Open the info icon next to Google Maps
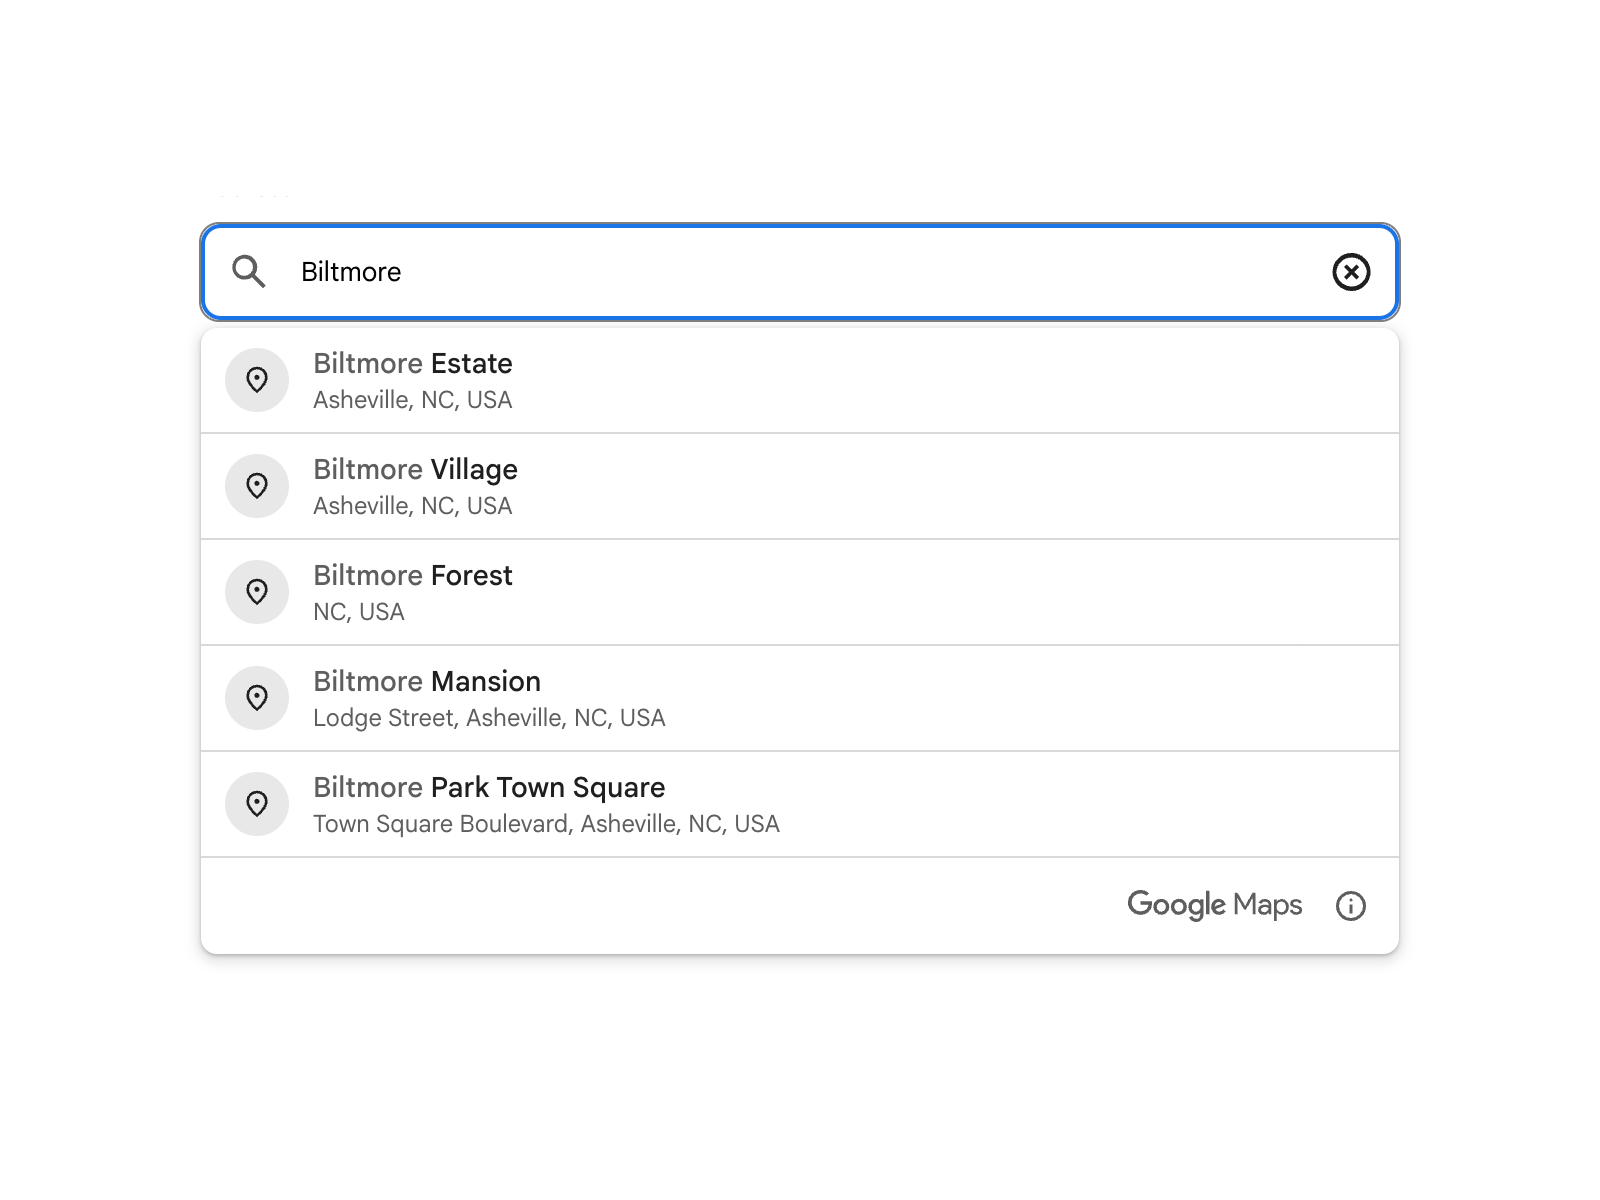This screenshot has height=1200, width=1600. 1351,906
